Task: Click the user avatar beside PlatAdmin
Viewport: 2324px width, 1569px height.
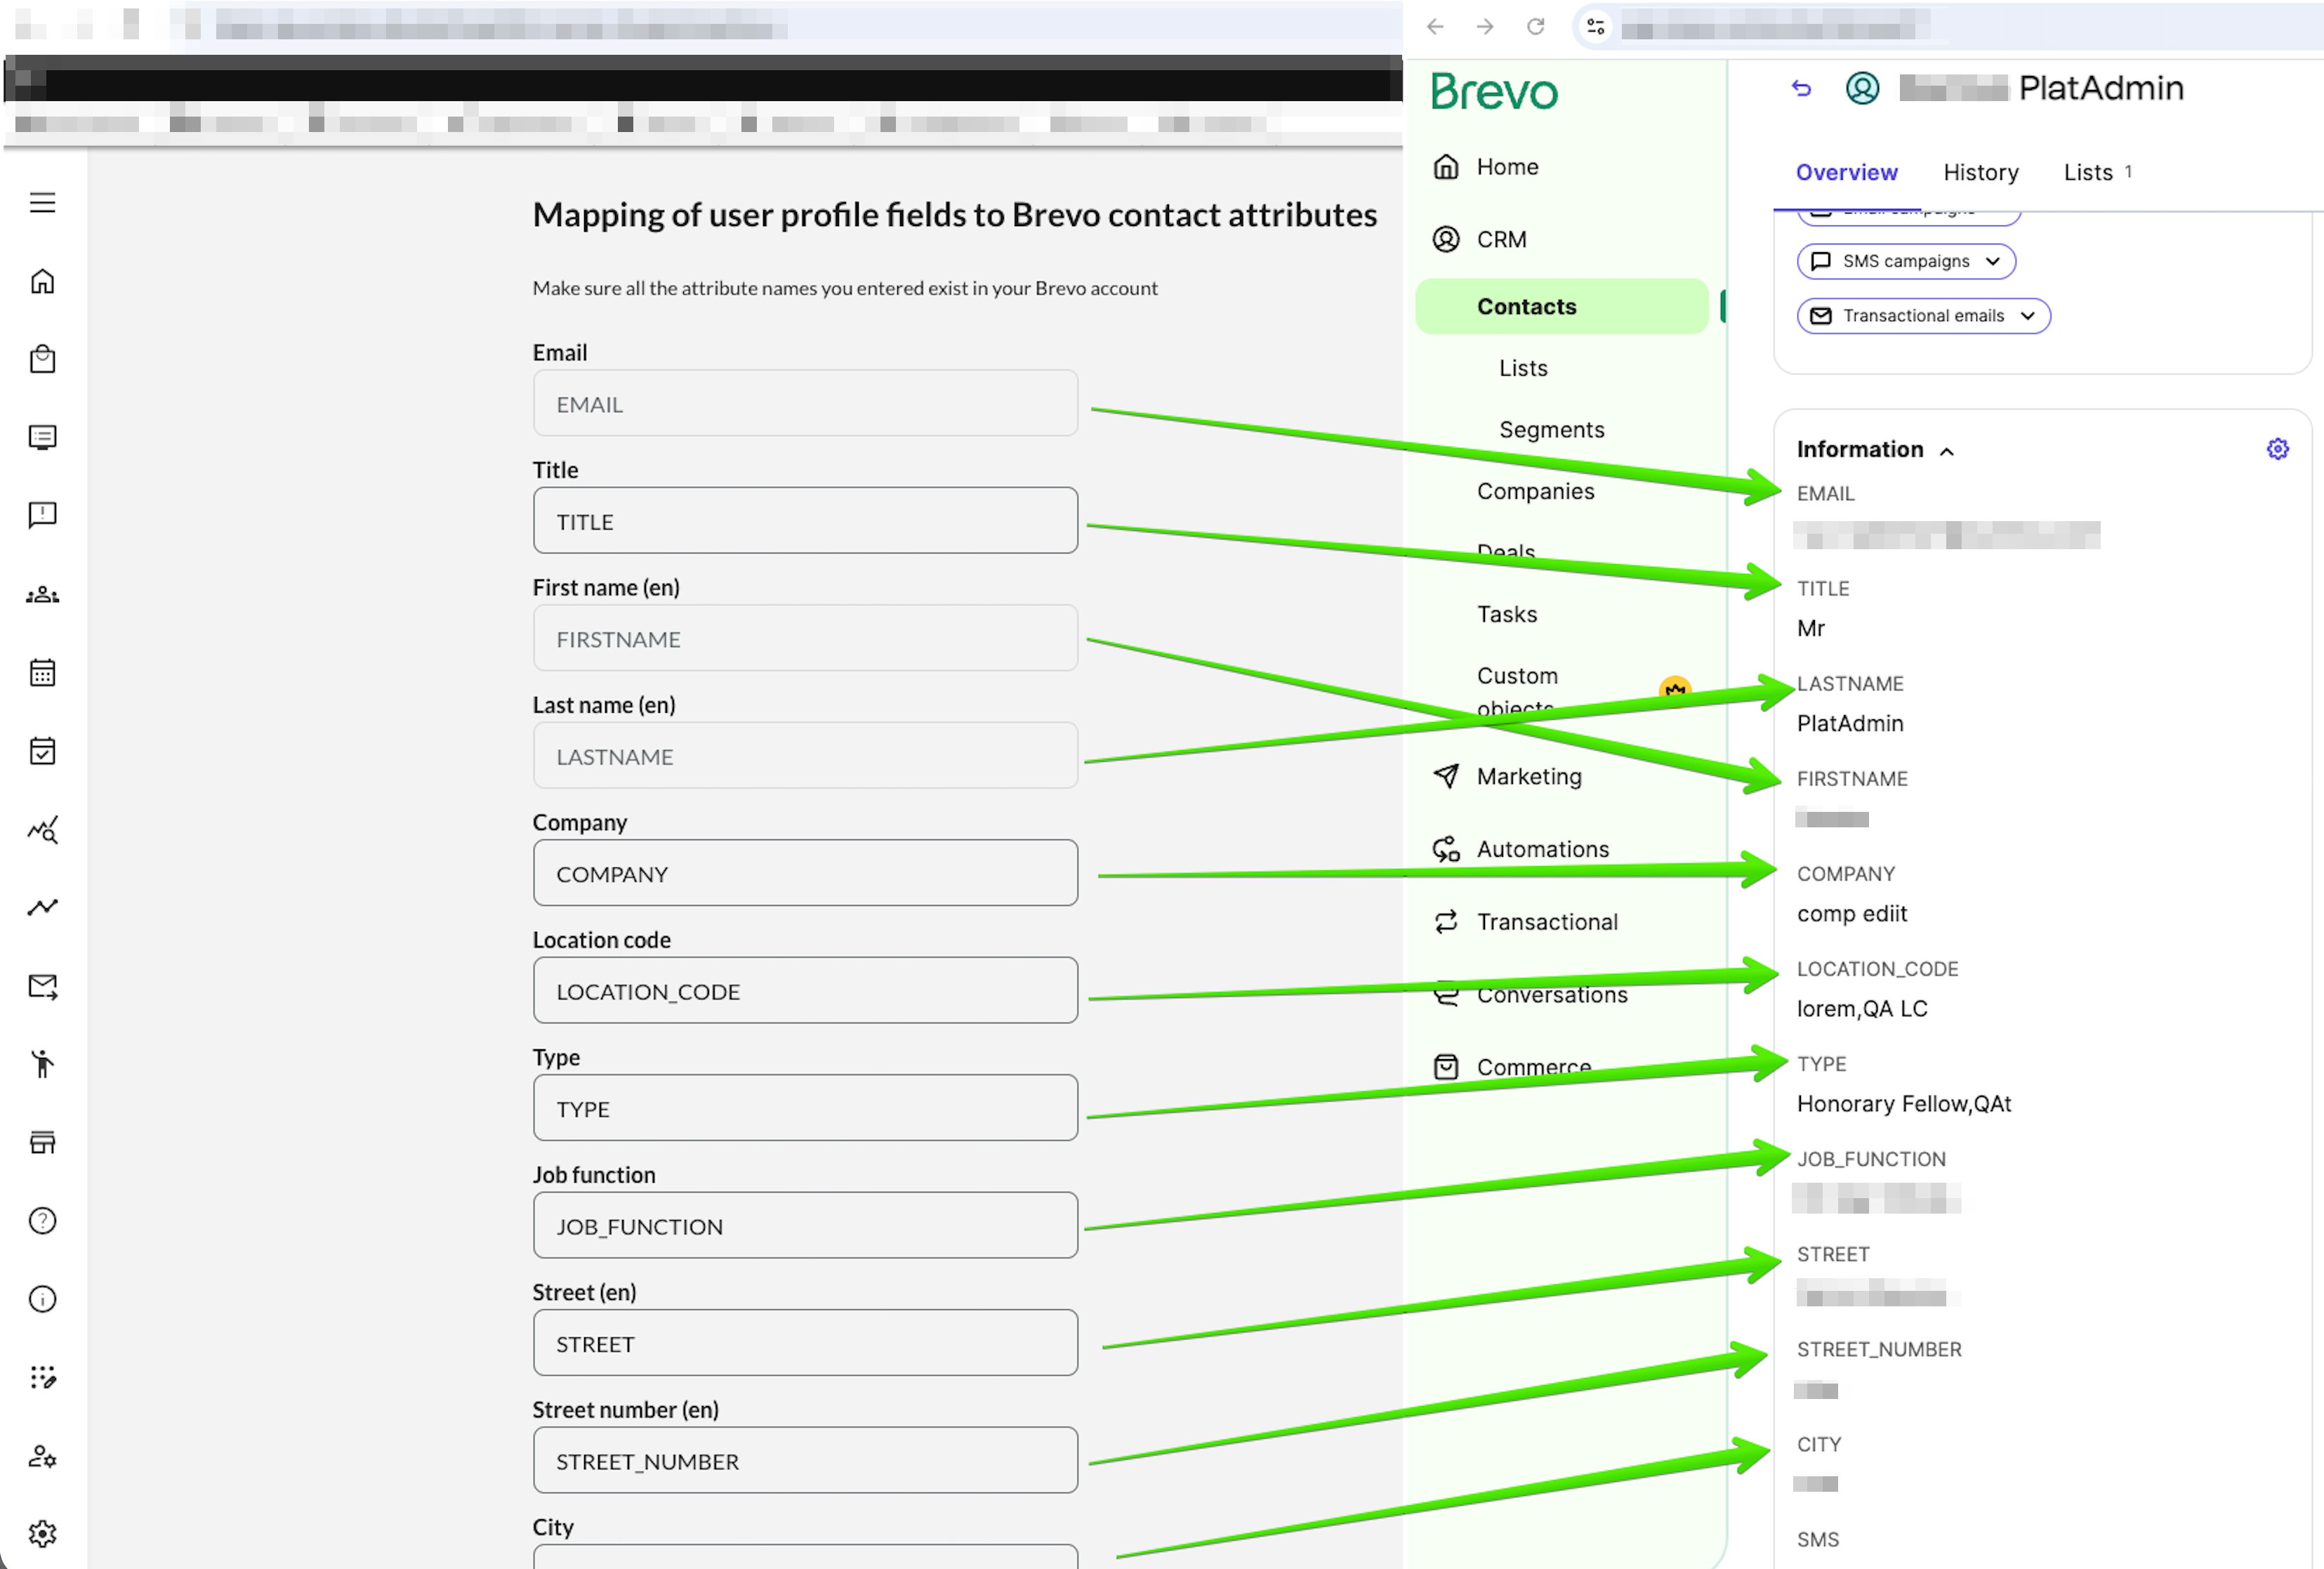Action: coord(1861,88)
